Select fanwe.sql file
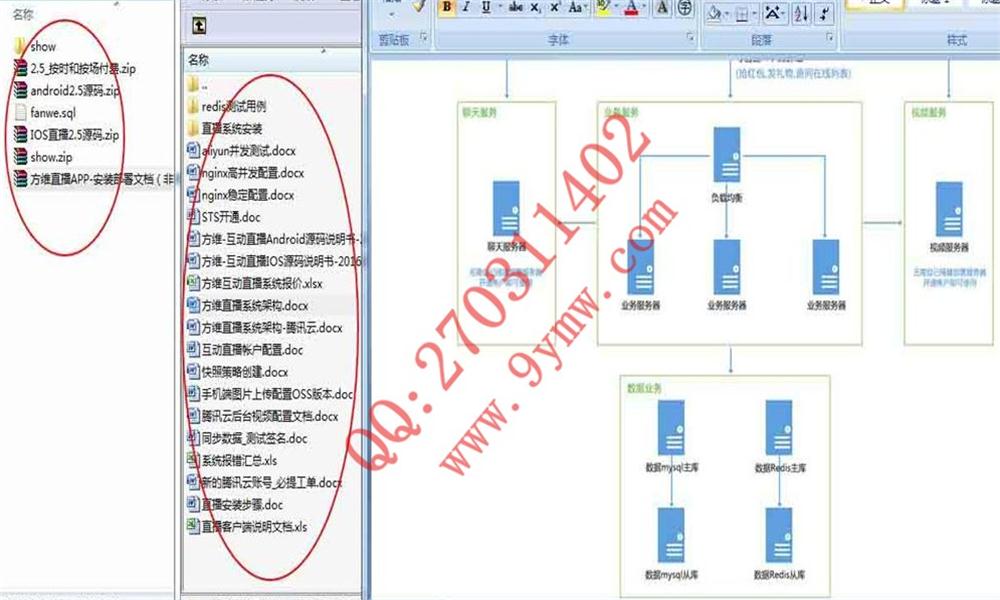1000x600 pixels. (45, 113)
